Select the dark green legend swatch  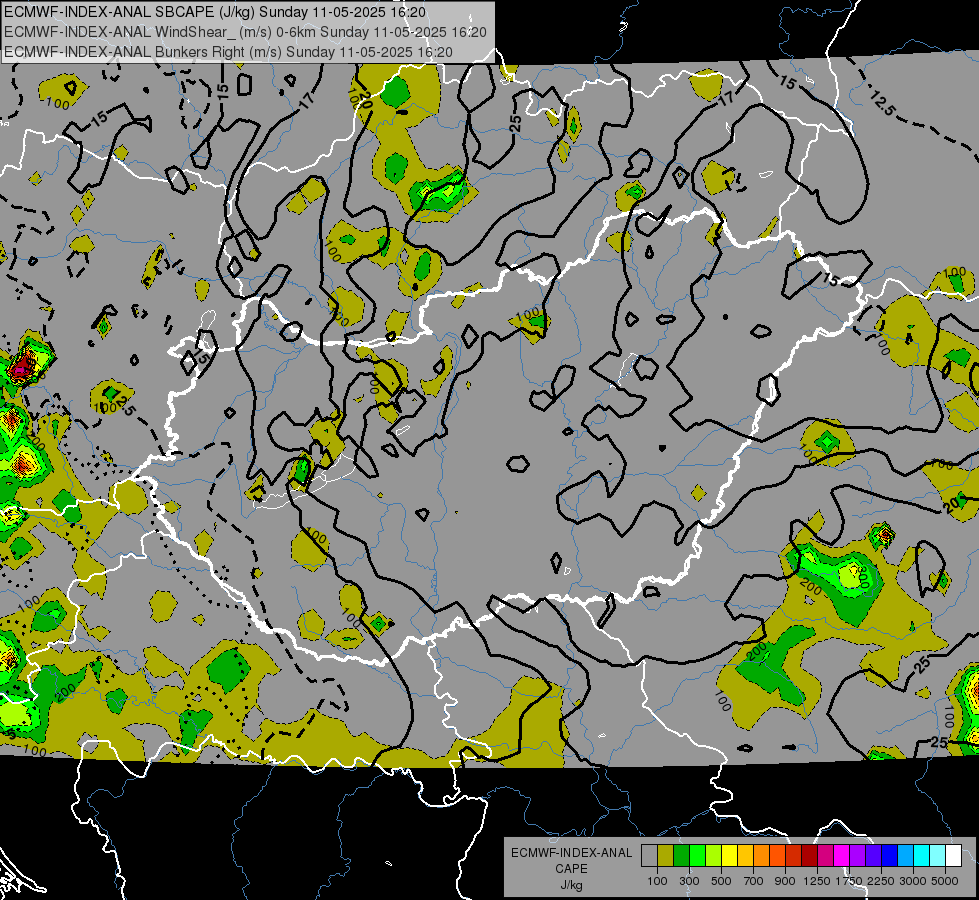tap(681, 856)
